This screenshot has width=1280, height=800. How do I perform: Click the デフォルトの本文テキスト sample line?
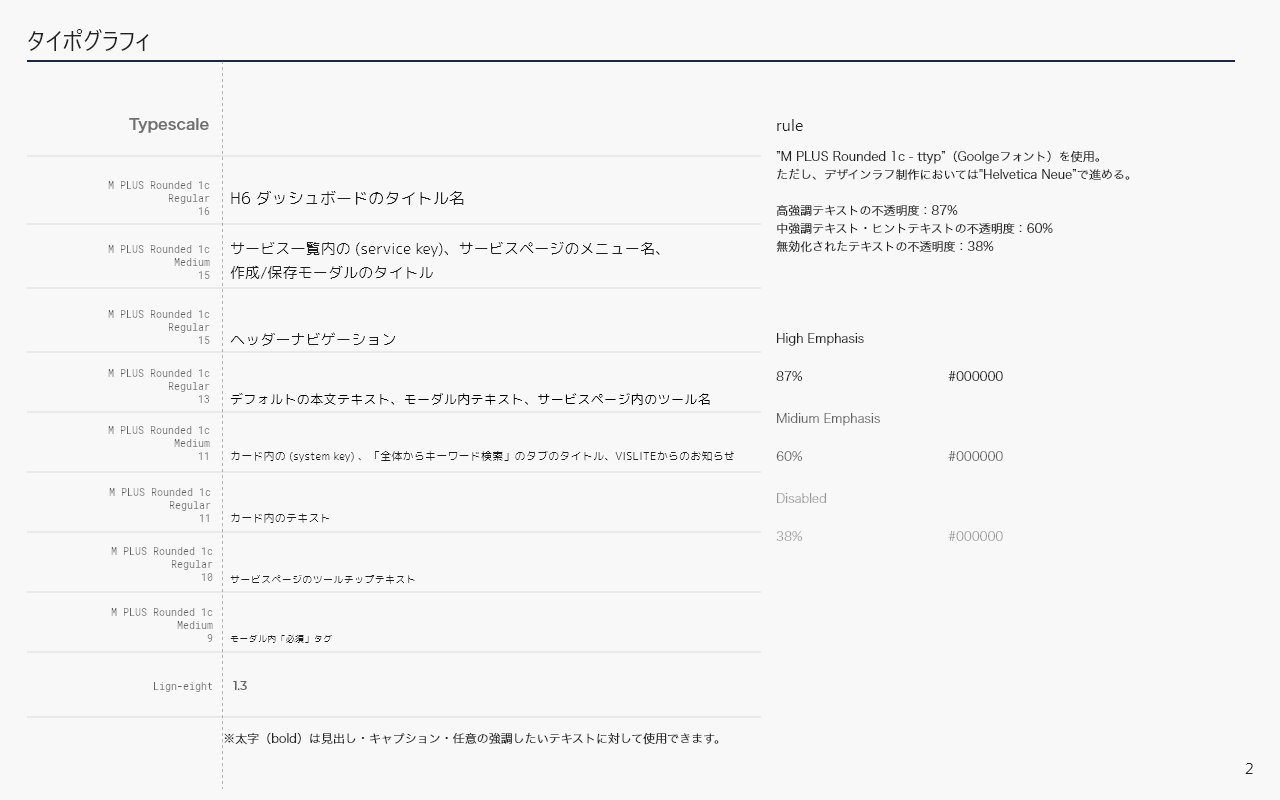coord(470,399)
